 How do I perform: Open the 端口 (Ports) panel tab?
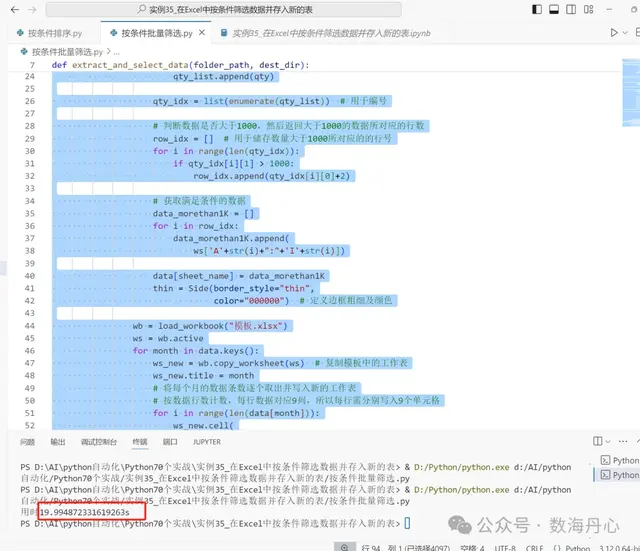click(170, 442)
